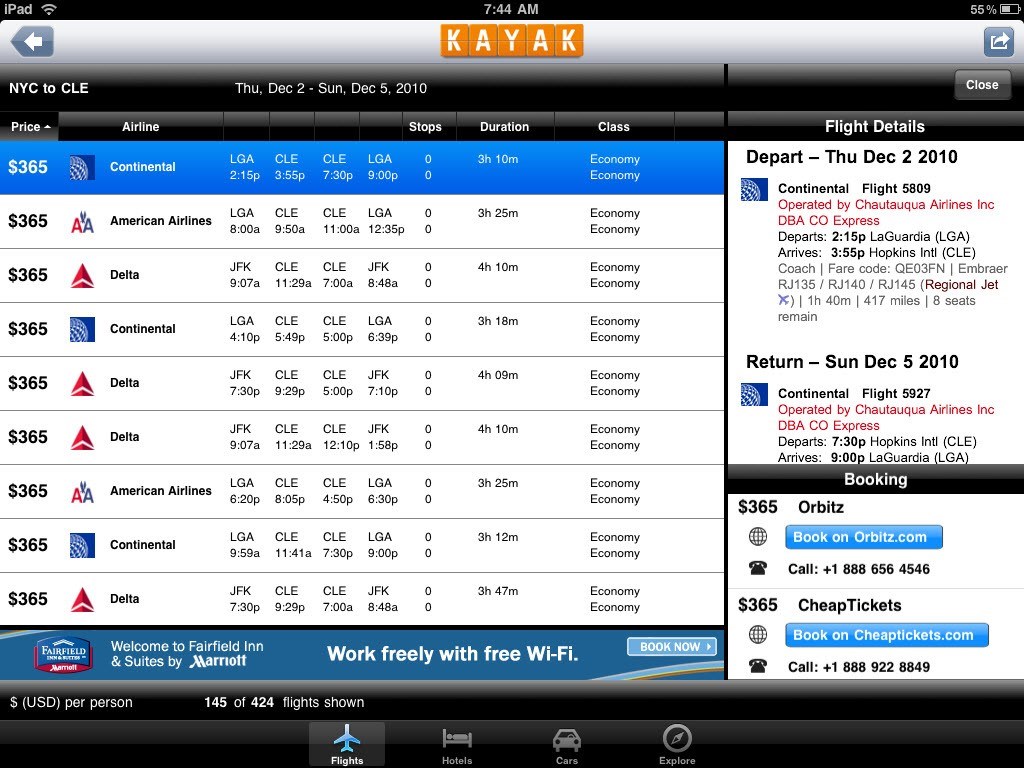Image resolution: width=1024 pixels, height=768 pixels.
Task: Tap the 145 of 424 flights shown text
Action: [x=284, y=703]
